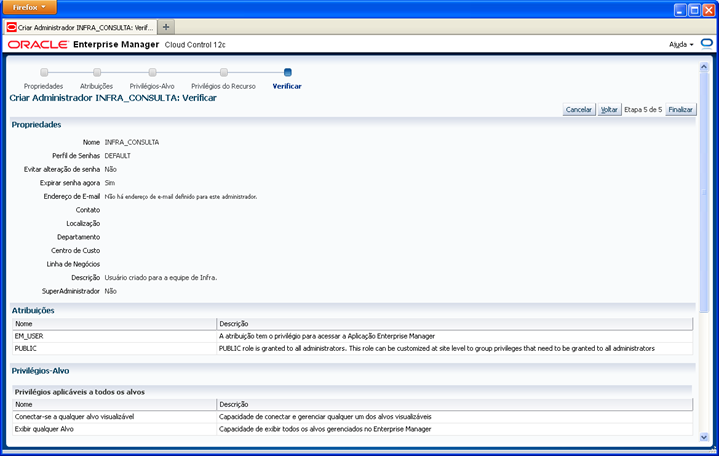Click the page scrollbar up arrow

click(x=704, y=67)
